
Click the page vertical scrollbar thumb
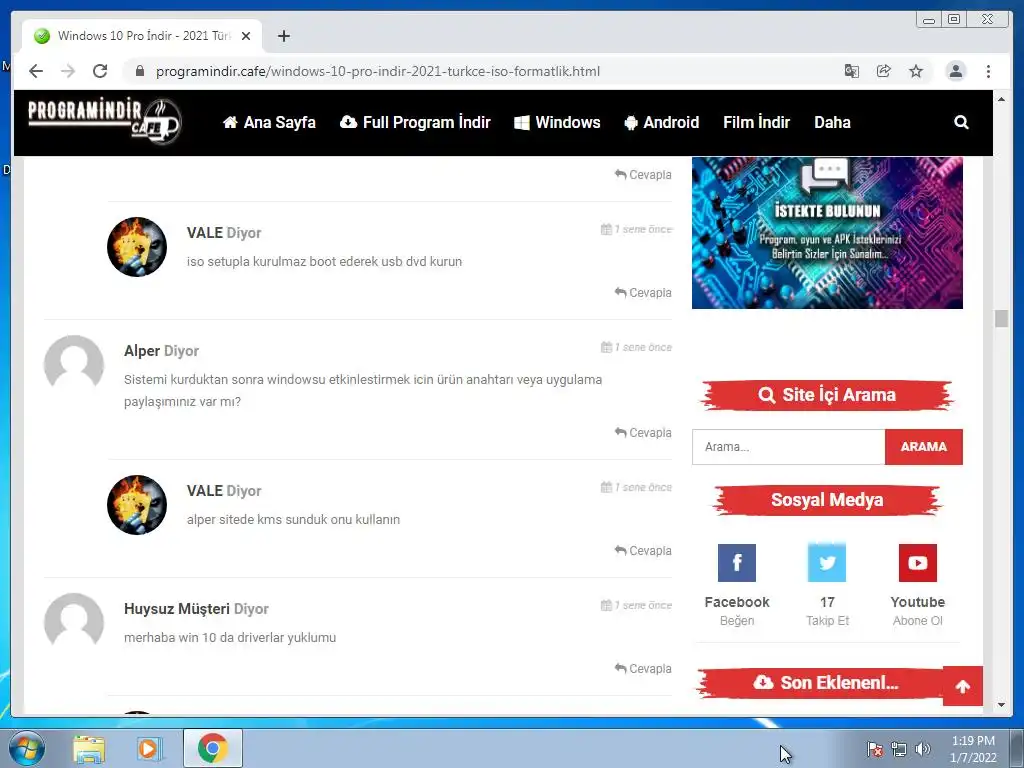[x=1001, y=318]
